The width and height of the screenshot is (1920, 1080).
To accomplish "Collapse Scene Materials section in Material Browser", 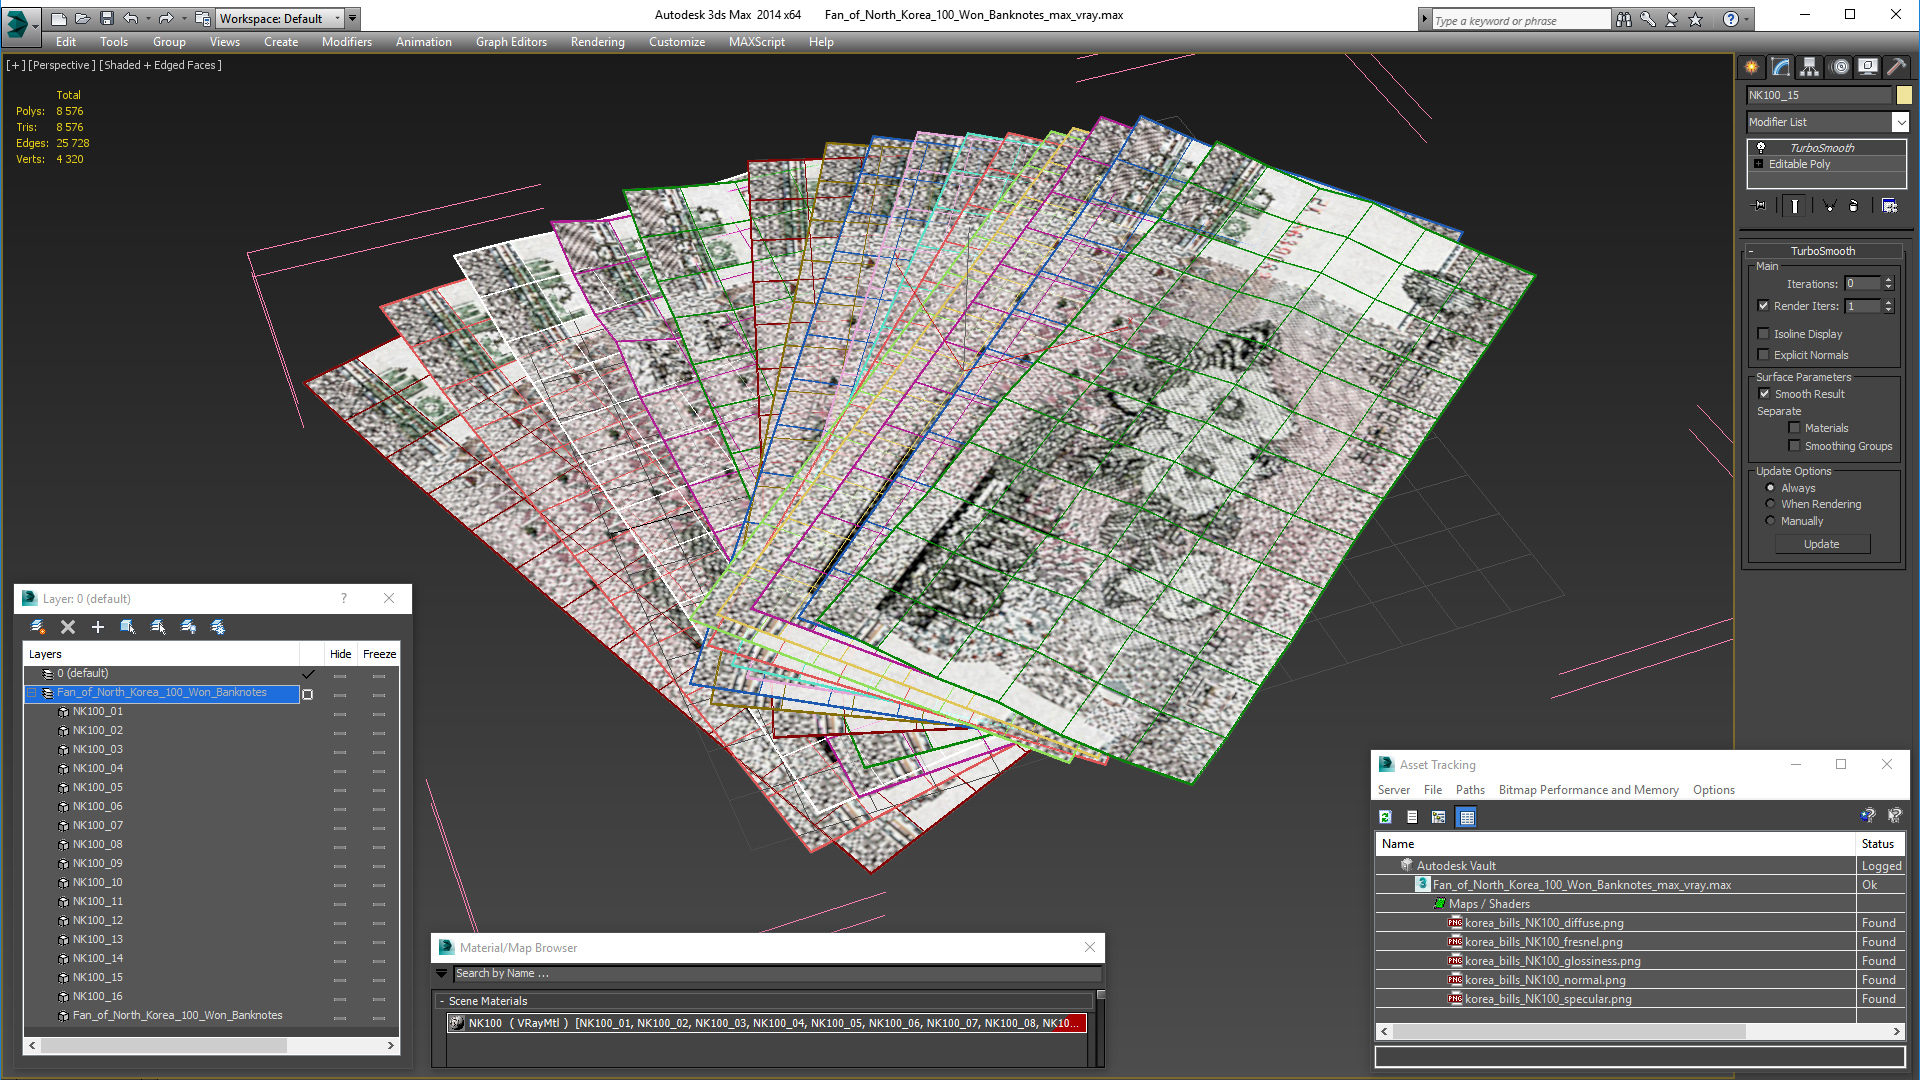I will click(x=442, y=1001).
